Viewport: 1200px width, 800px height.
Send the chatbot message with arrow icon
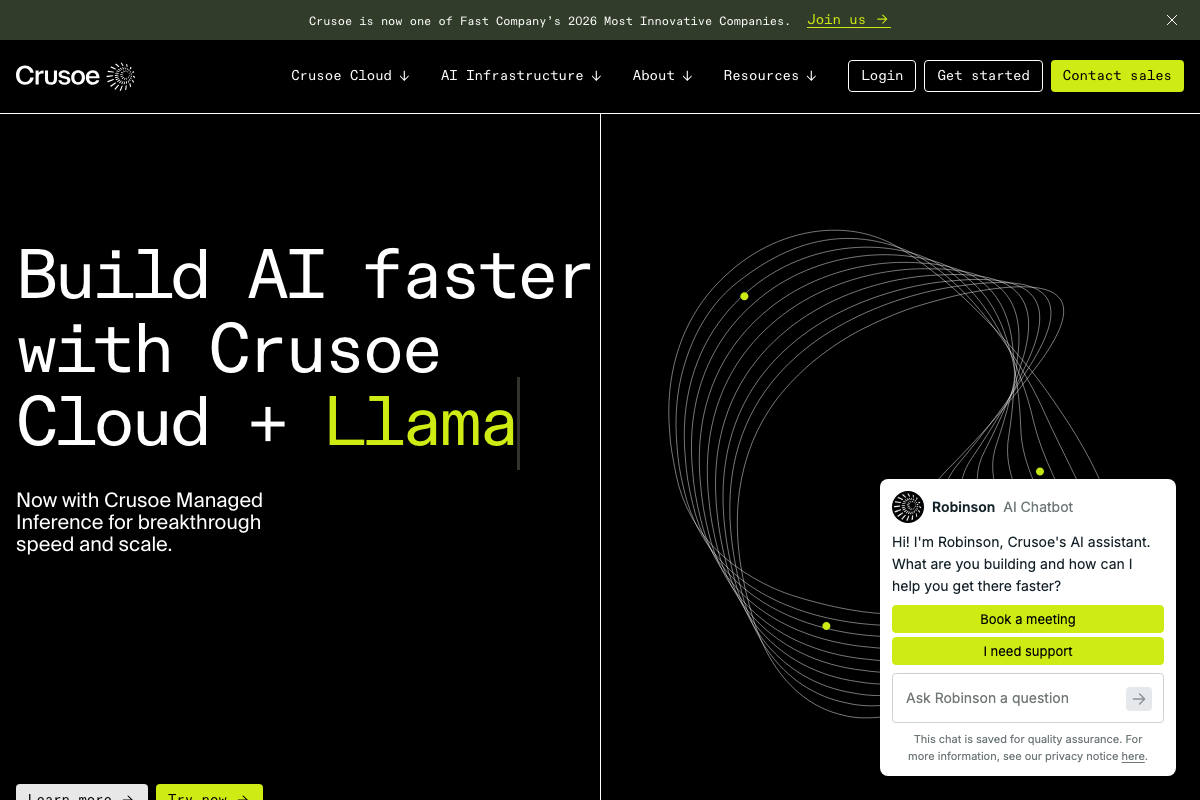pyautogui.click(x=1139, y=698)
